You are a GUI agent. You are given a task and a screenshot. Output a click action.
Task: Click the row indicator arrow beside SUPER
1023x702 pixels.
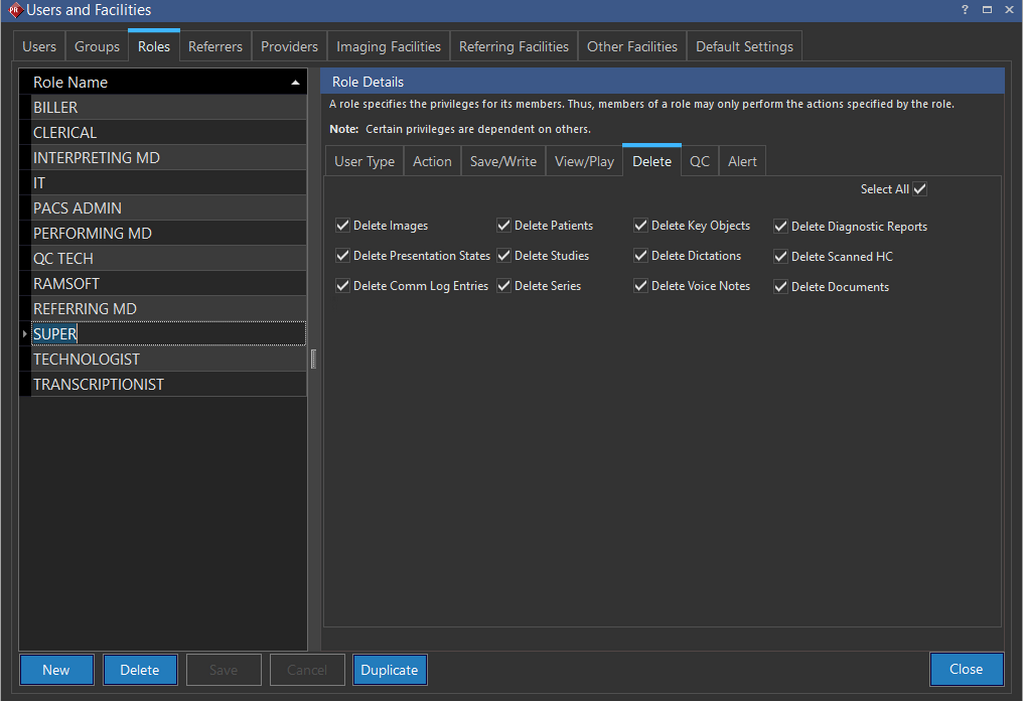tap(24, 334)
